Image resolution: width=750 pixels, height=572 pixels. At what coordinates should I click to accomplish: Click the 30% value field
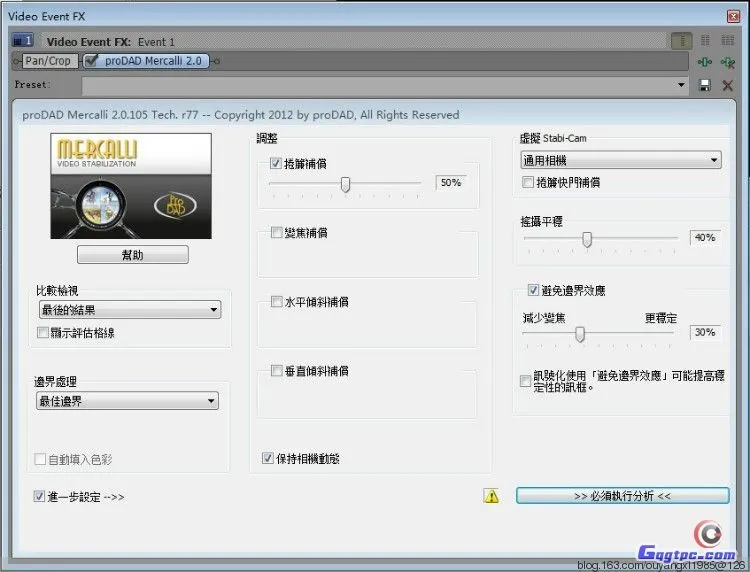point(705,332)
